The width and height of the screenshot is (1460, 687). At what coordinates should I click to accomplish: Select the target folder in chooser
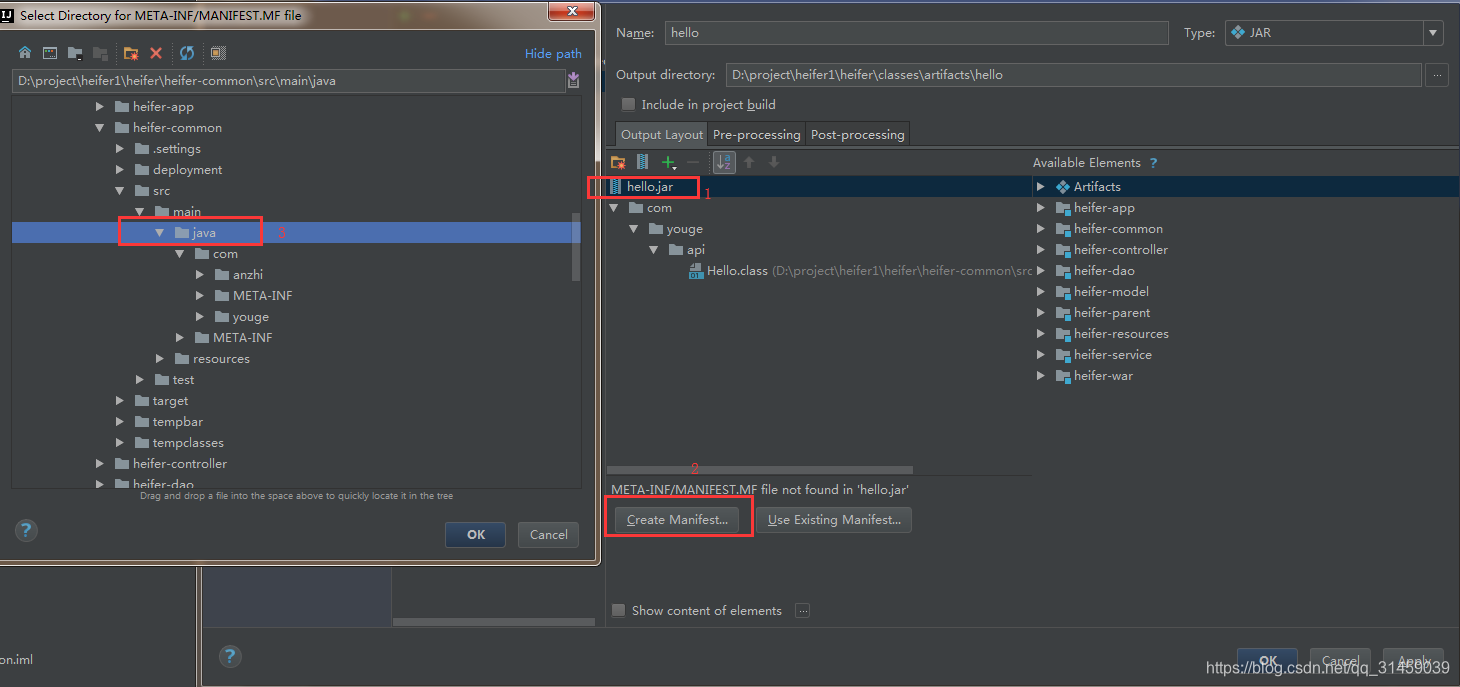[170, 401]
